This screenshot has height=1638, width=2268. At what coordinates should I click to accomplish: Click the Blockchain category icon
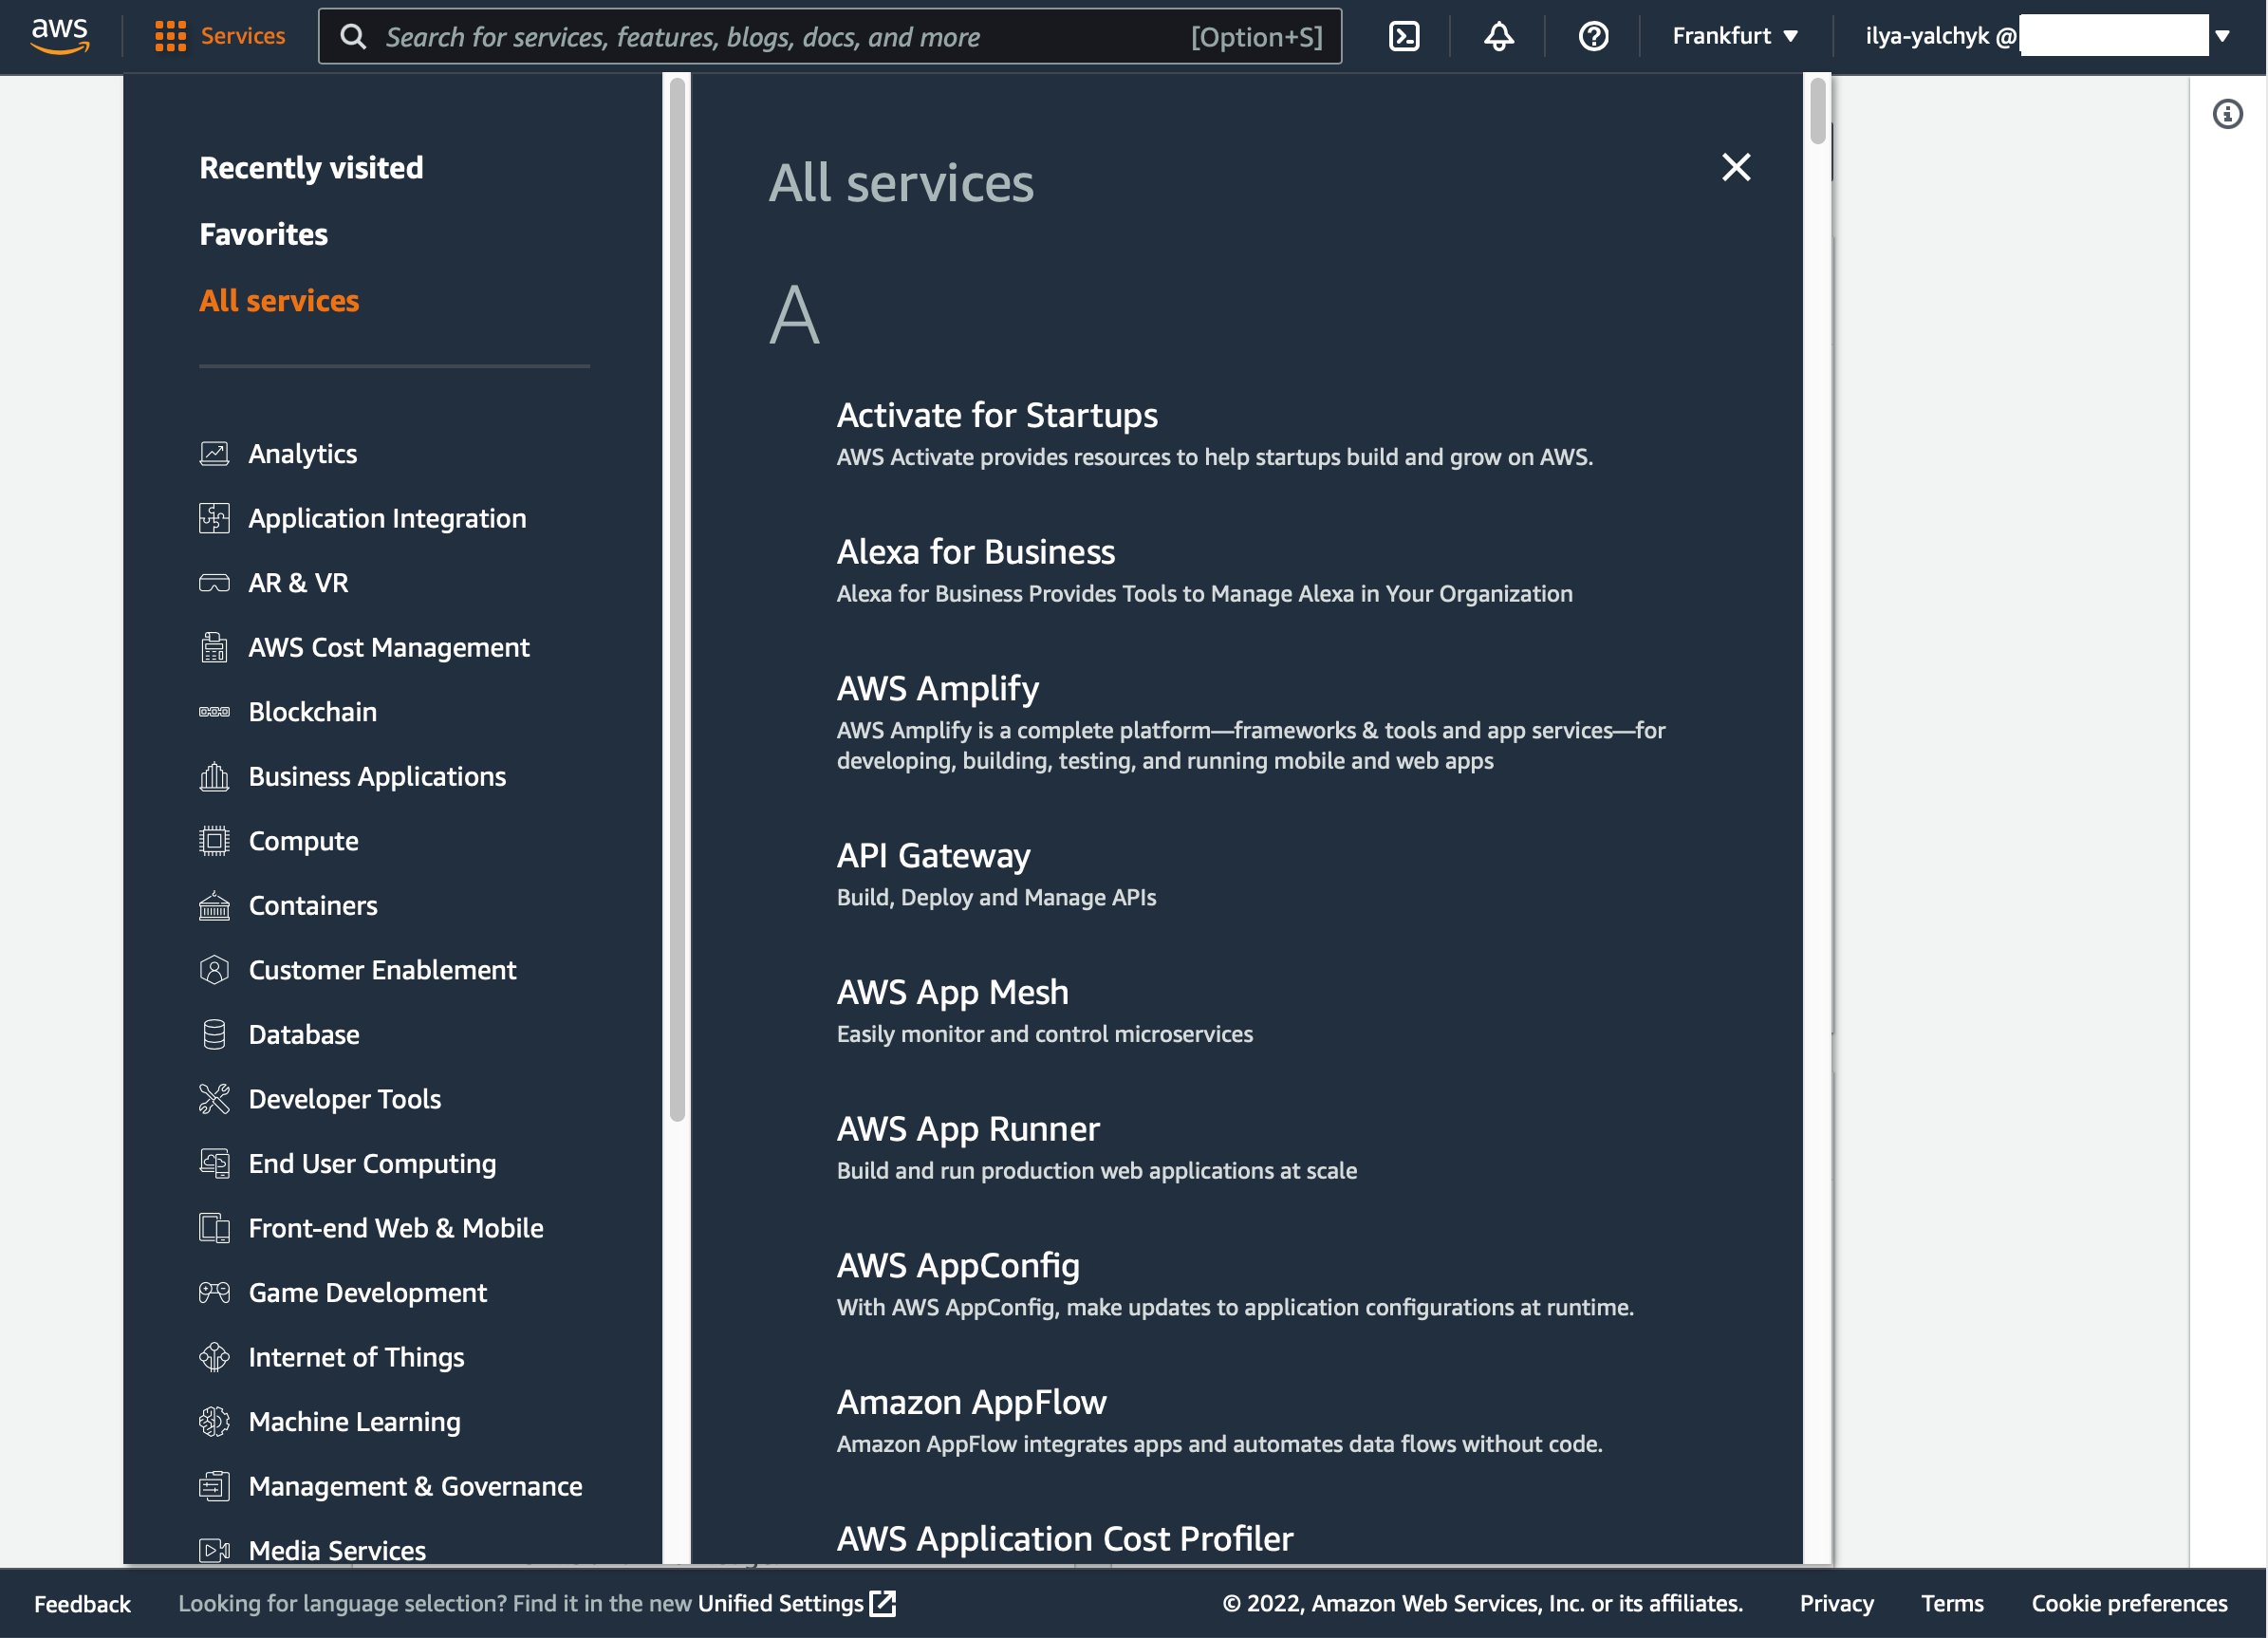pyautogui.click(x=214, y=712)
